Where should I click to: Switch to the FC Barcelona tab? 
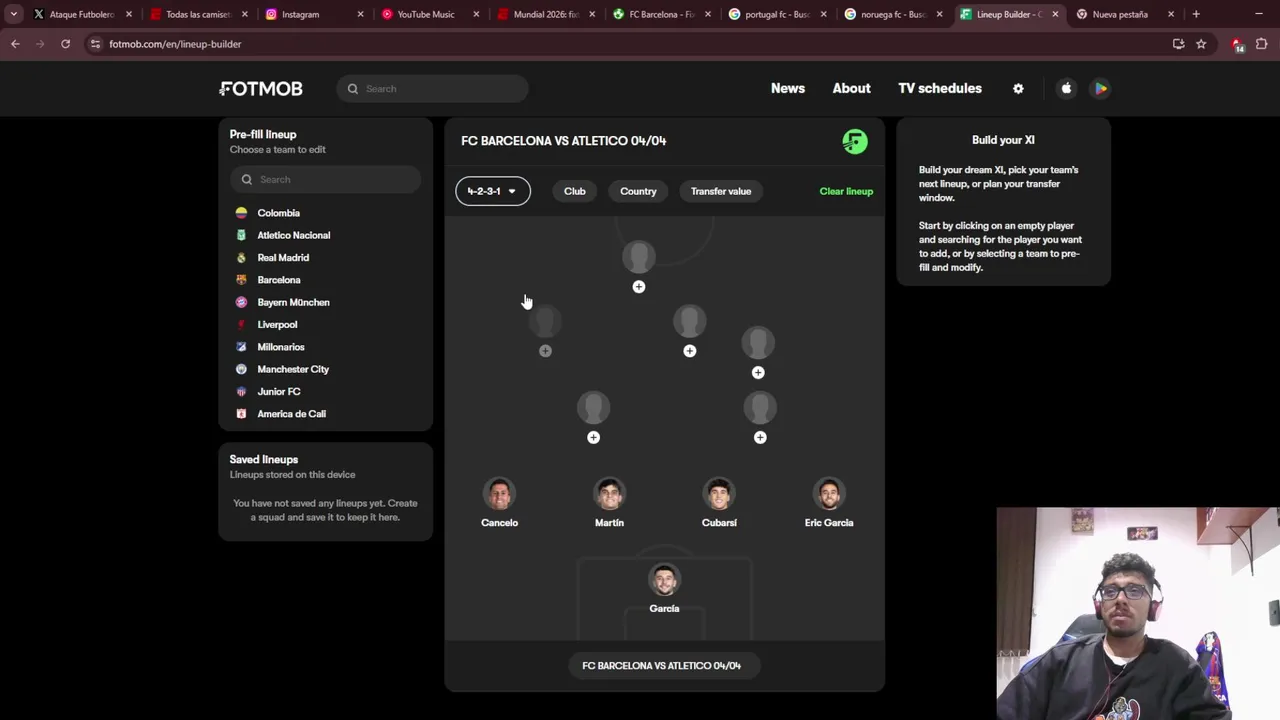pyautogui.click(x=661, y=14)
